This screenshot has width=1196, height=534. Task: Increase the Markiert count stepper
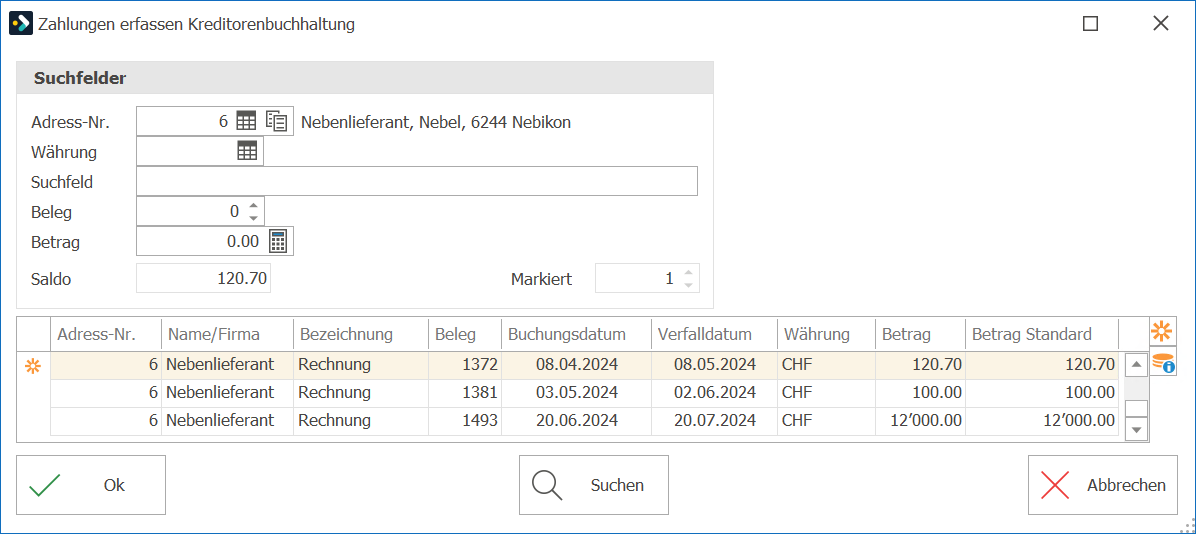click(689, 272)
